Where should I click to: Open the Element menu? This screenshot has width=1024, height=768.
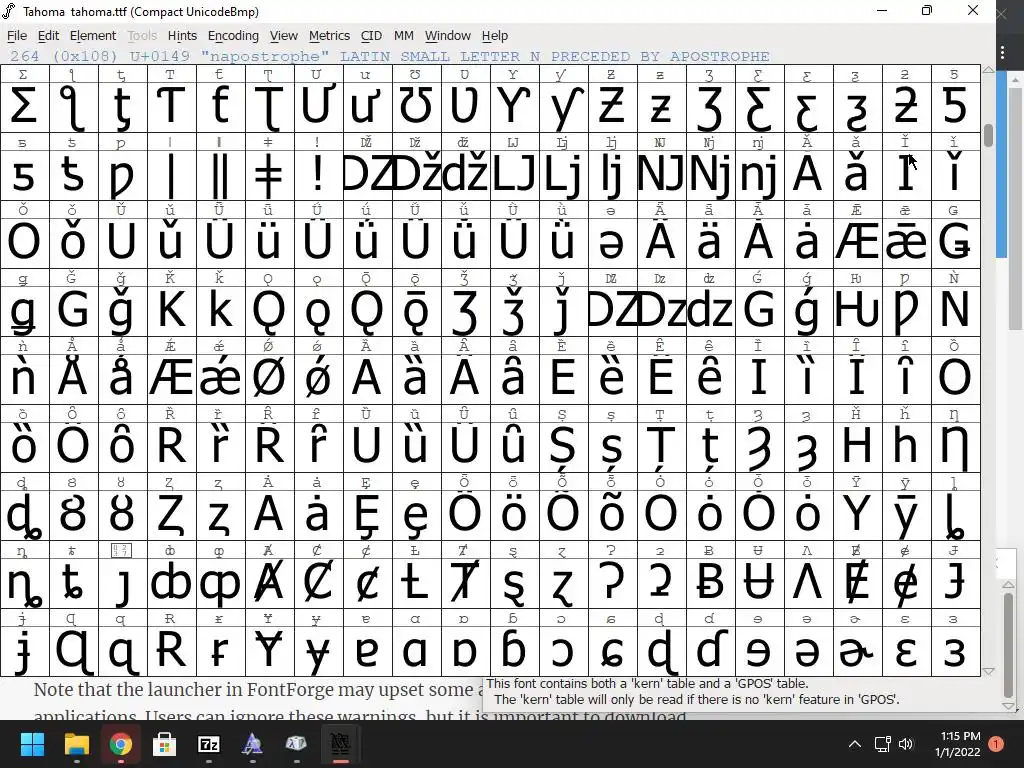(93, 36)
